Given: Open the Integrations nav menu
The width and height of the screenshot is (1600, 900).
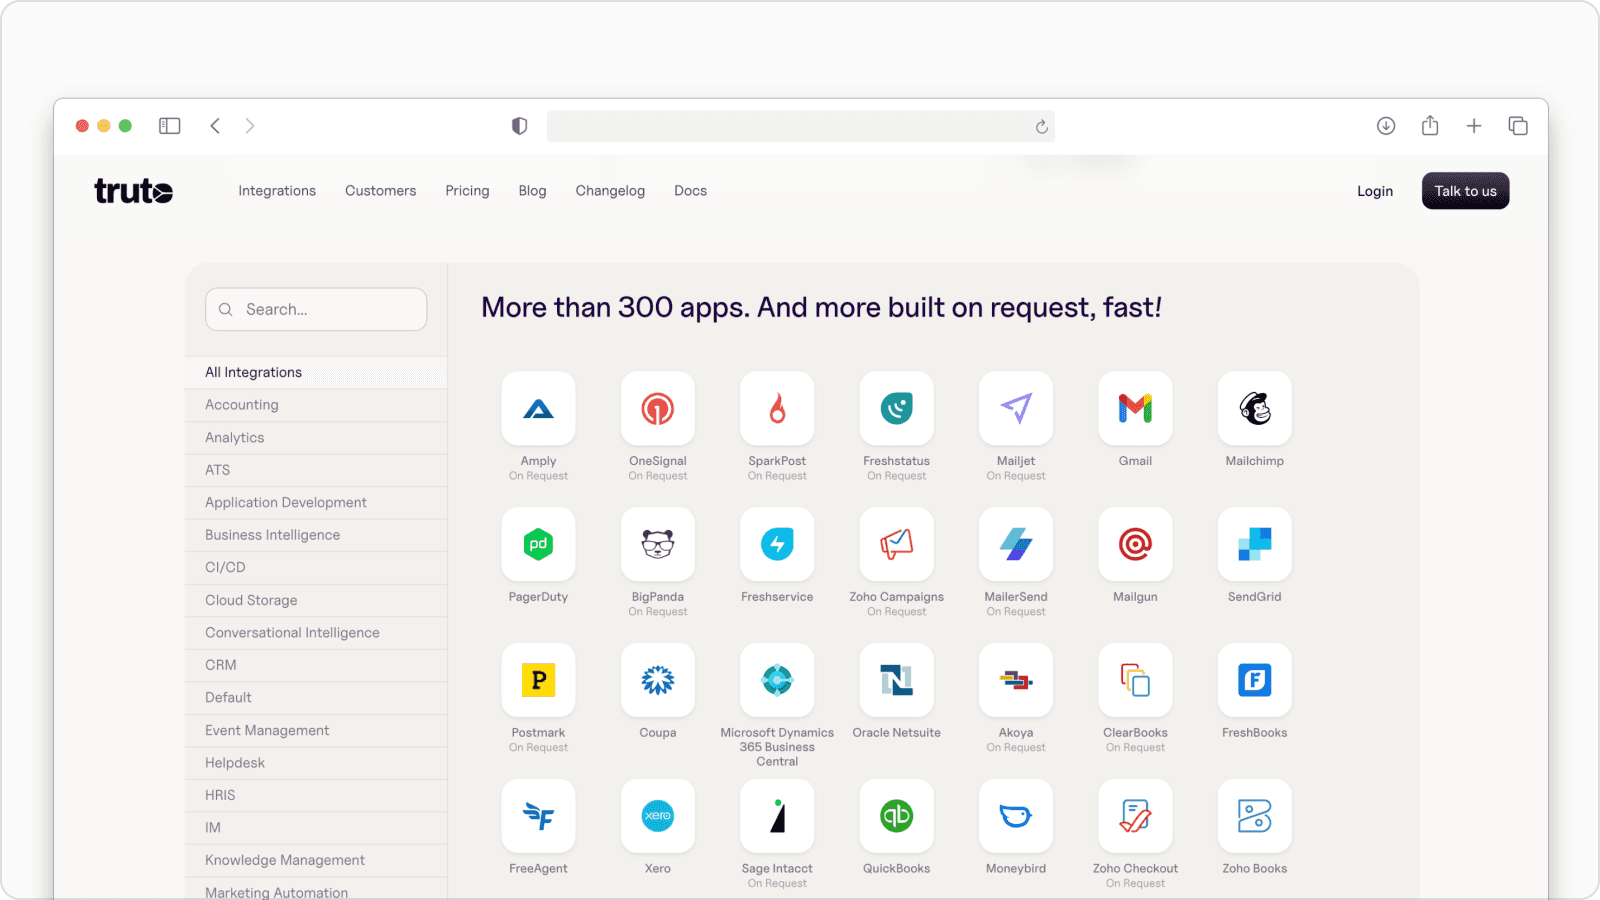Looking at the screenshot, I should (277, 191).
